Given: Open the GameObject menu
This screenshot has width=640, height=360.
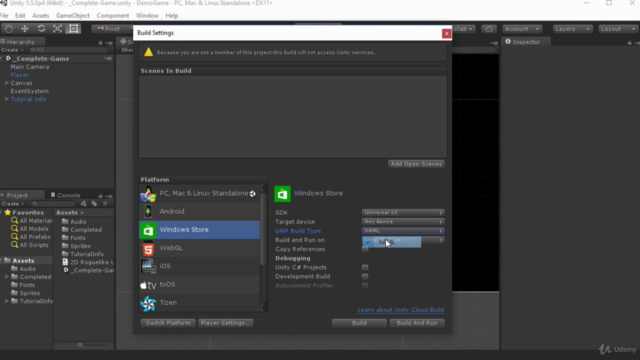Looking at the screenshot, I should click(73, 16).
